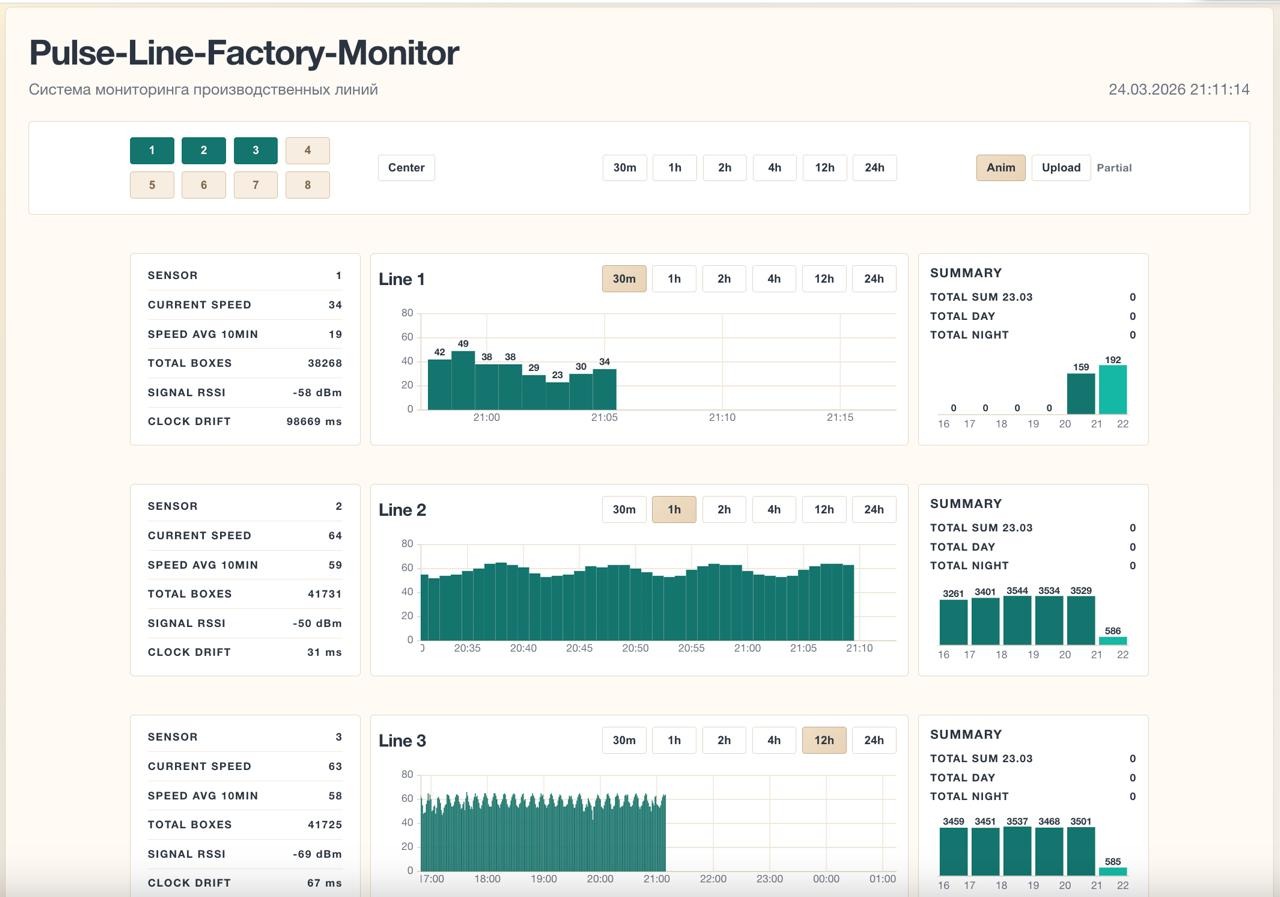Disable sensor 1 in the sensor selector
Screen dimensions: 1280x897
click(x=152, y=150)
